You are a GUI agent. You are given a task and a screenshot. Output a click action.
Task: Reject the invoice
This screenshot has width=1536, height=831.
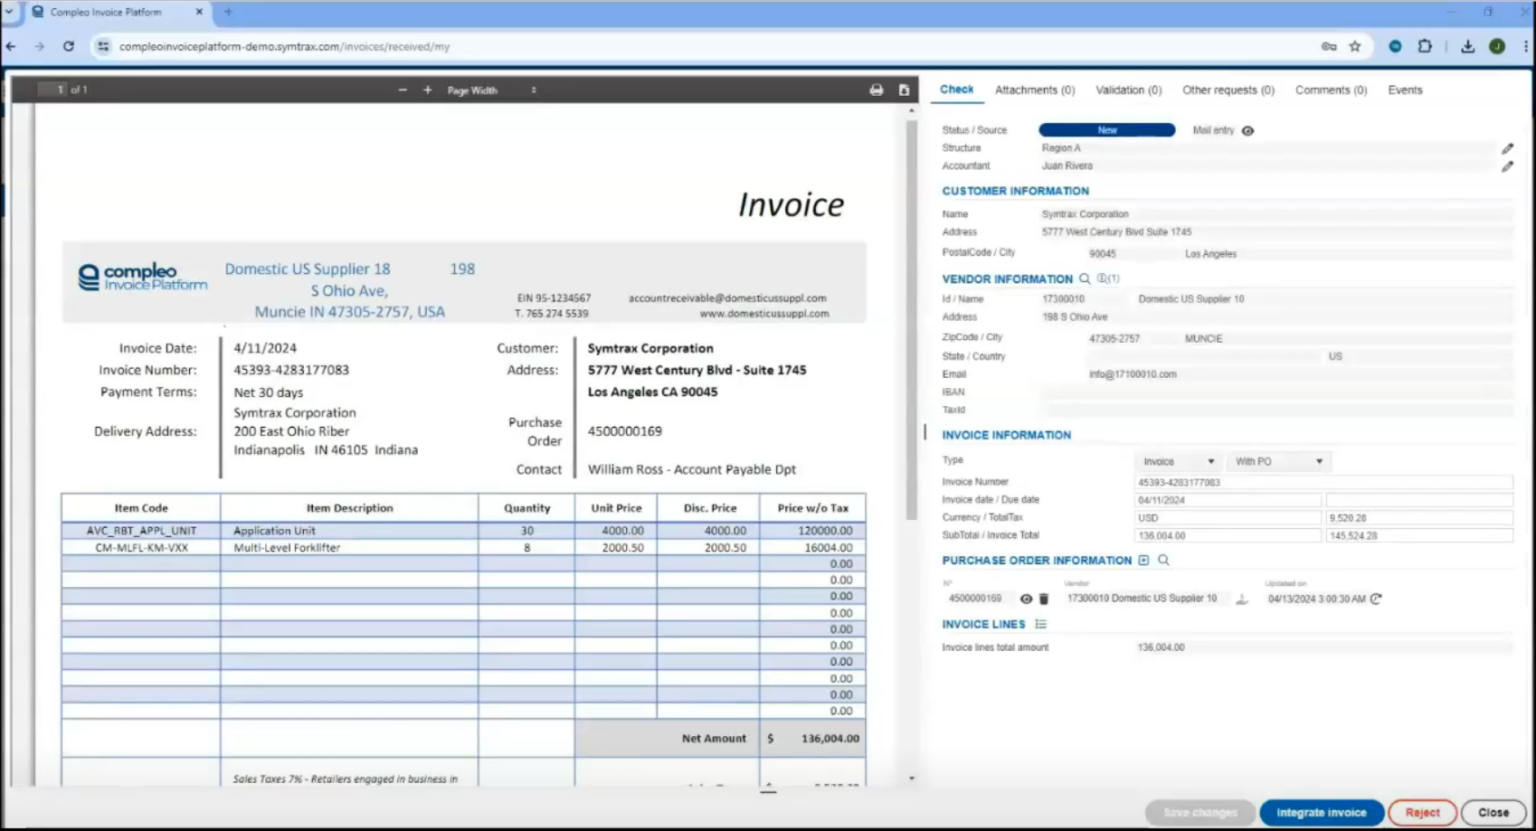(1422, 812)
